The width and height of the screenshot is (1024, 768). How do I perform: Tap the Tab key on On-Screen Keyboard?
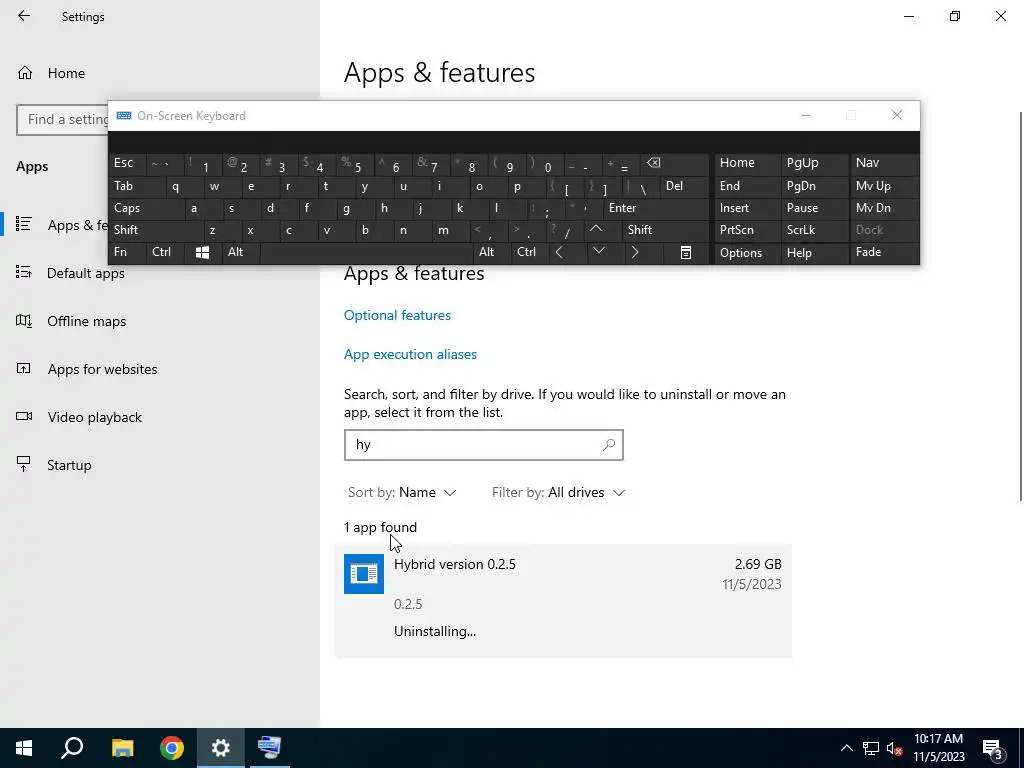[x=137, y=186]
